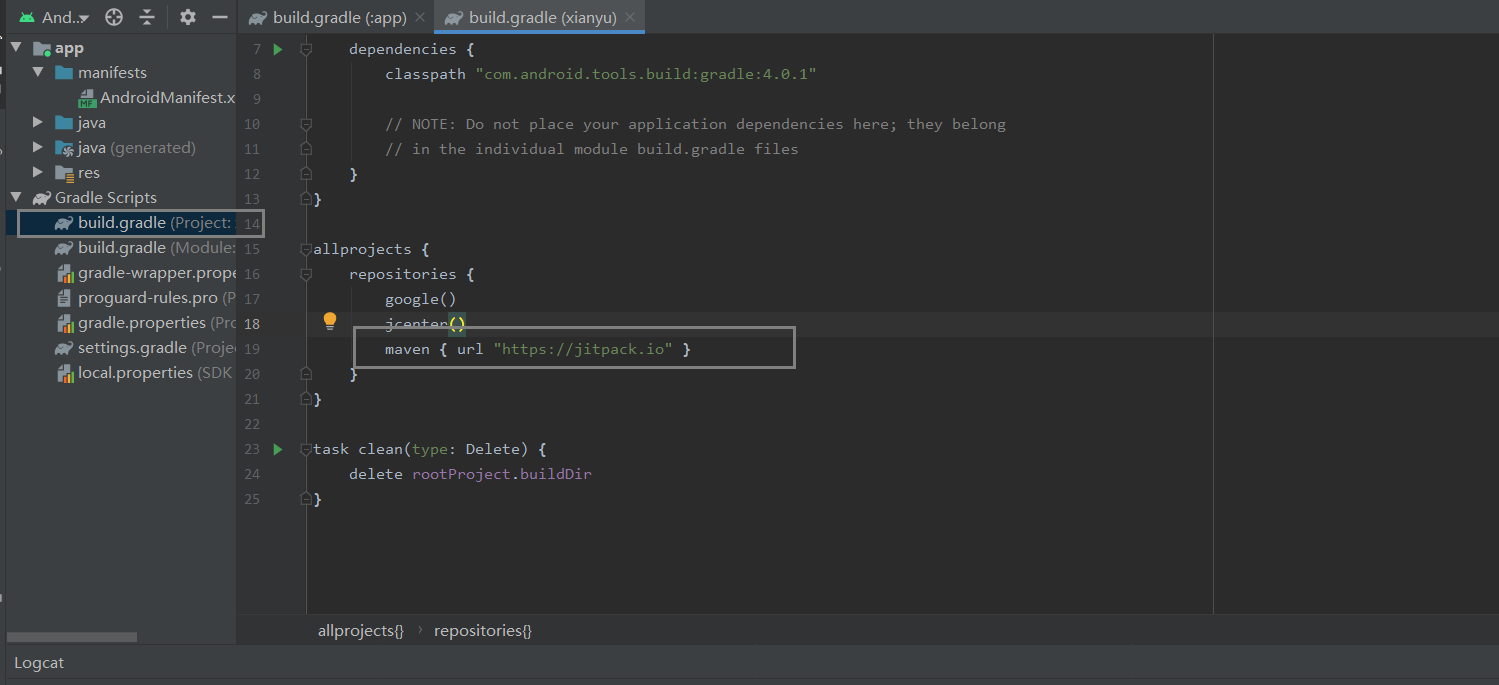The height and width of the screenshot is (685, 1499).
Task: Switch to the build.gradle (:app) tab
Action: (x=337, y=18)
